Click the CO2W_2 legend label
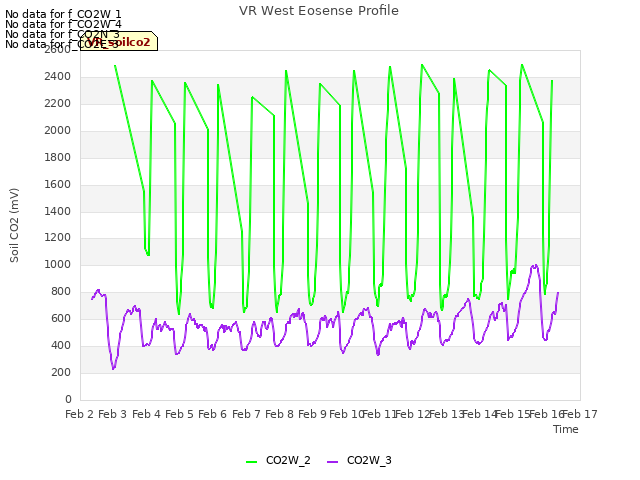 288,460
